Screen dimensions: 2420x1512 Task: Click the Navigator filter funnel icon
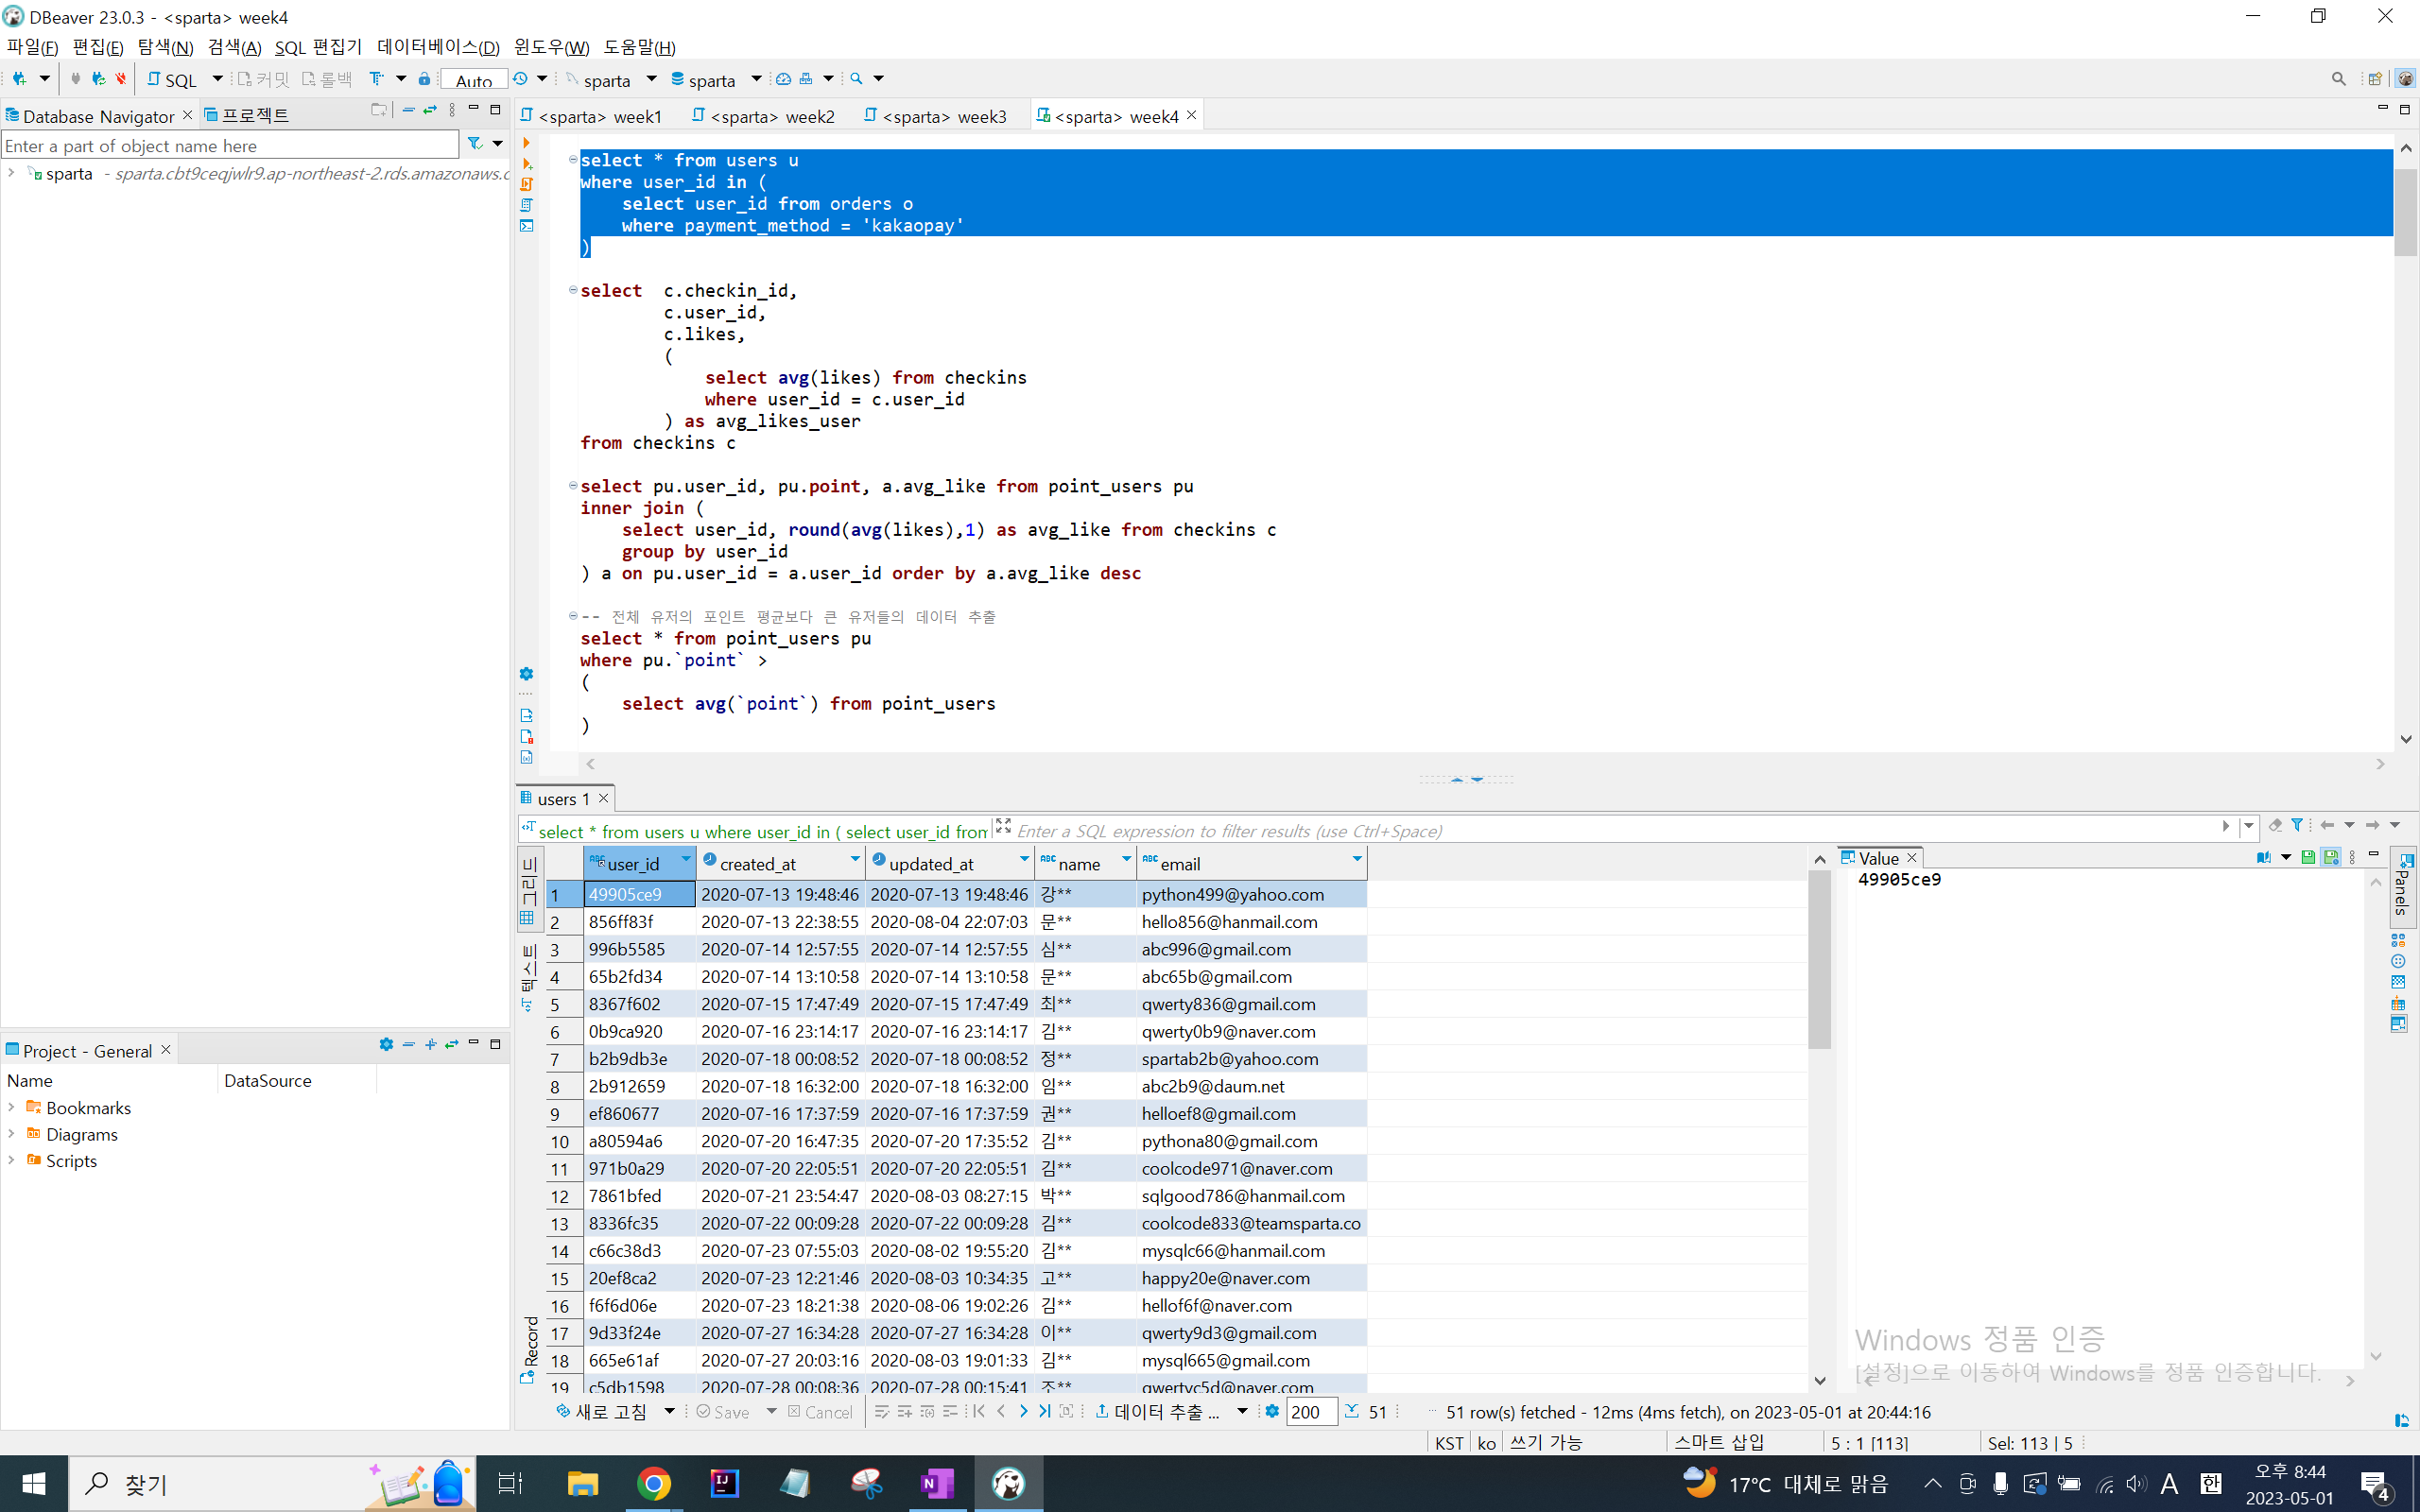point(475,144)
